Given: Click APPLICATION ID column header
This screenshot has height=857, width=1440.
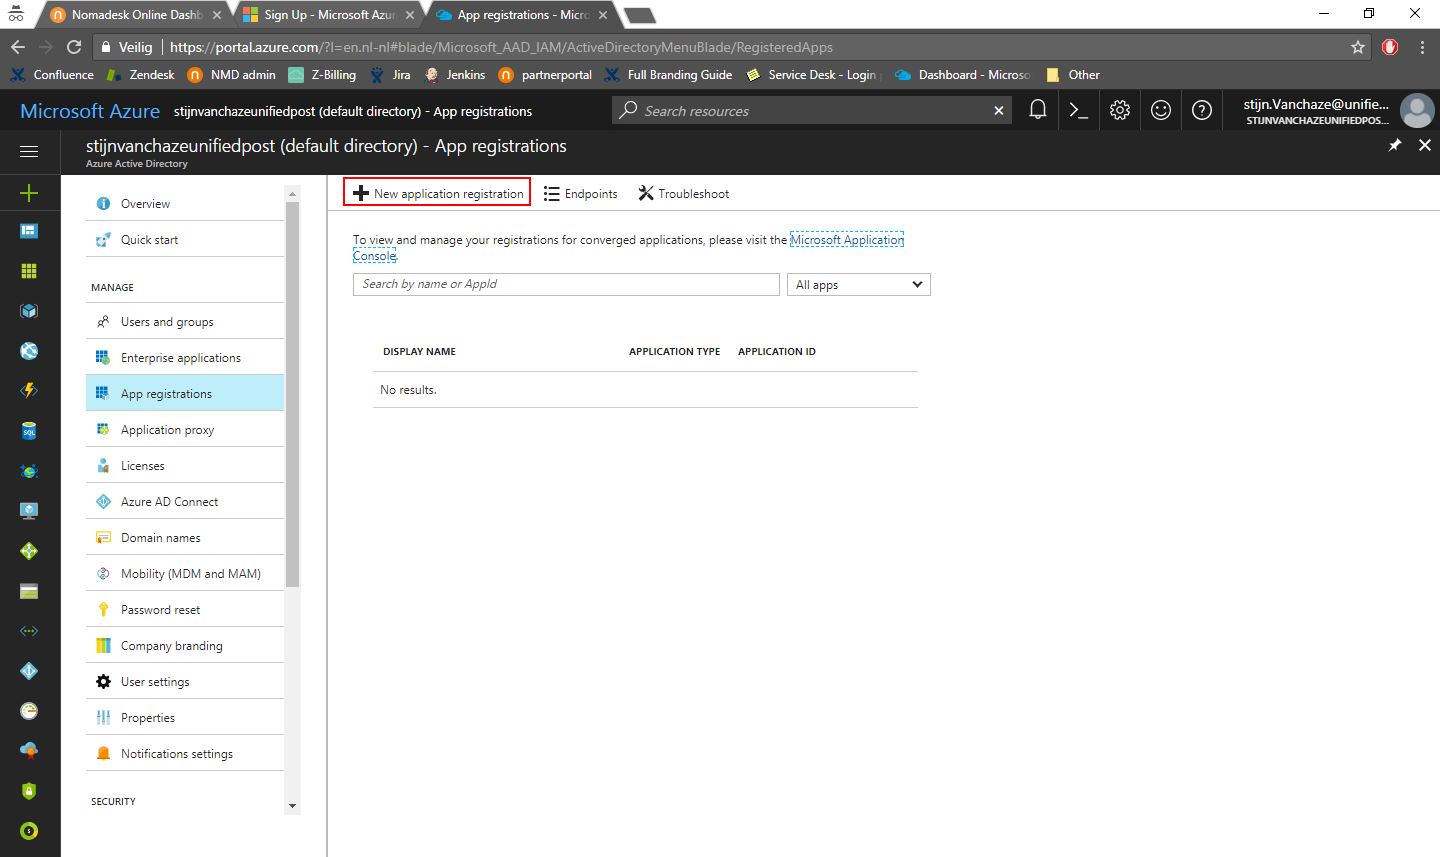Looking at the screenshot, I should (x=776, y=352).
